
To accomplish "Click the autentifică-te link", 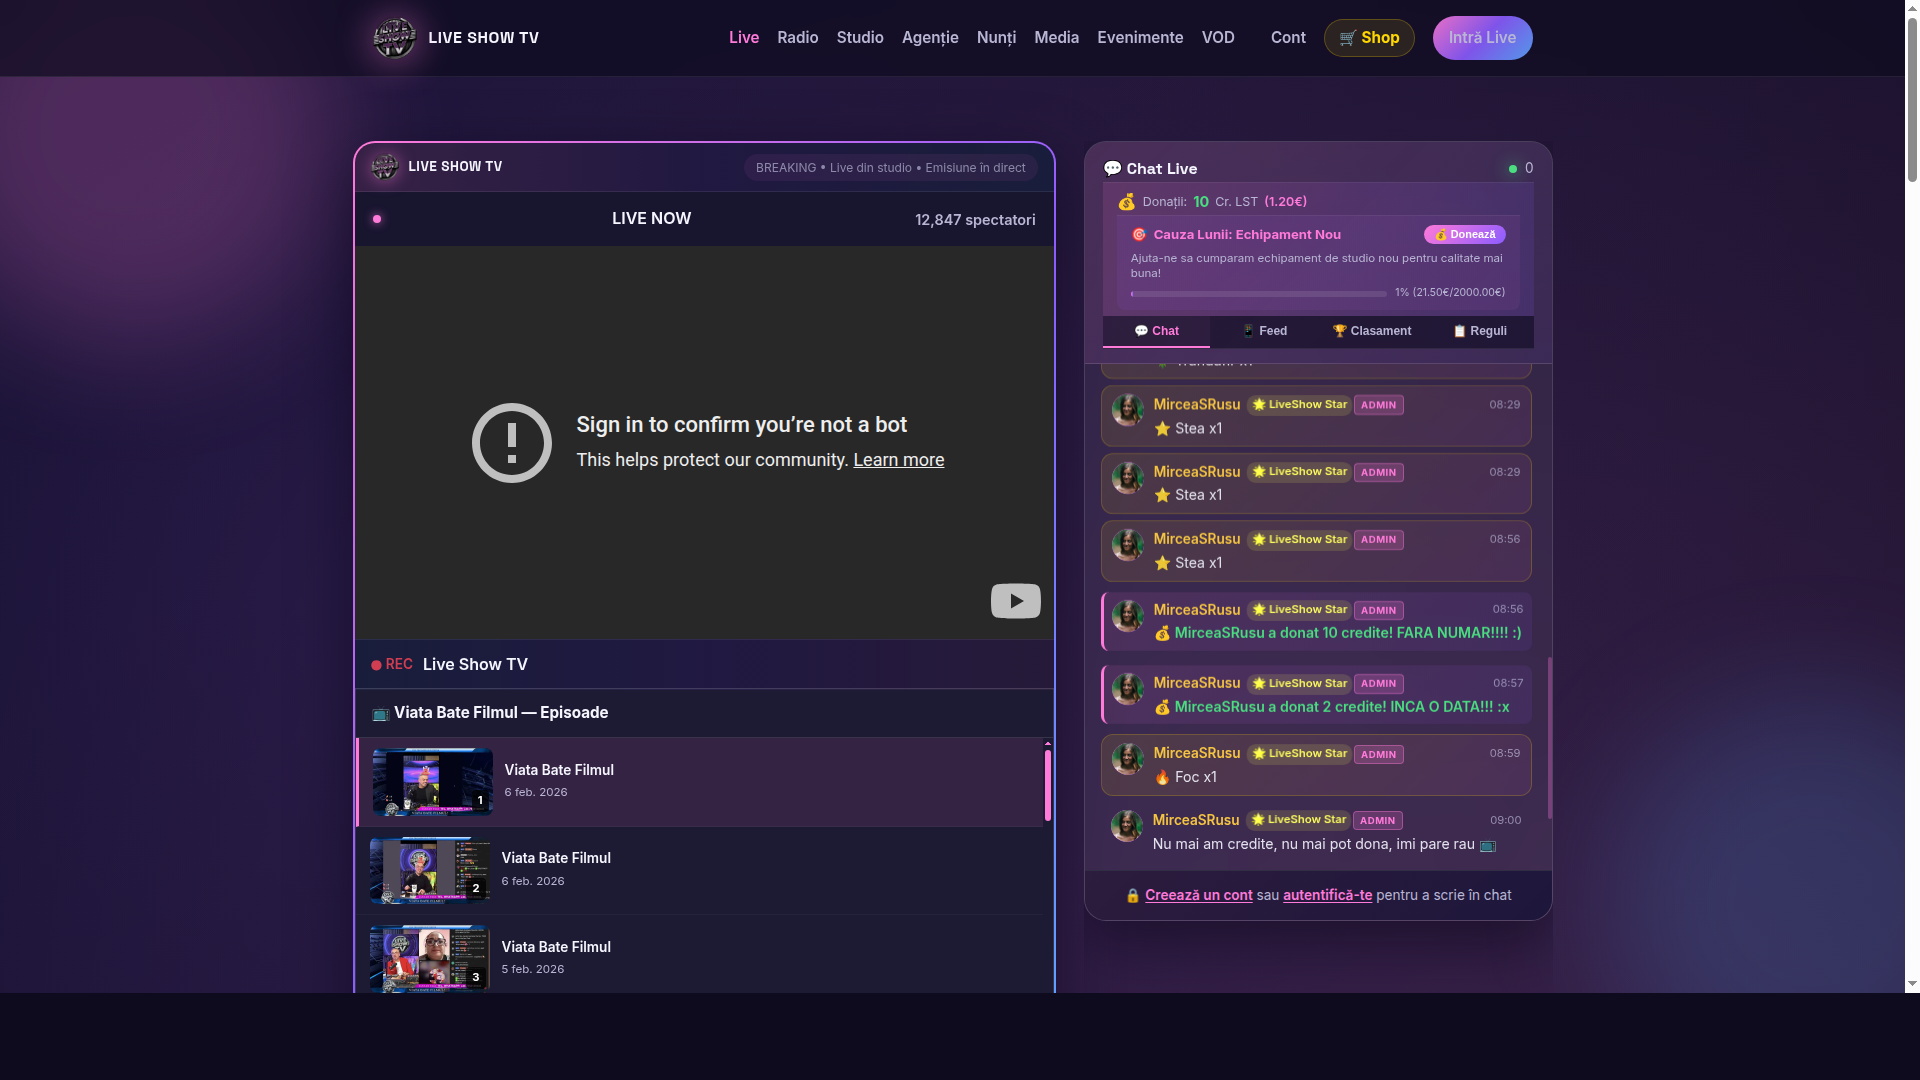I will (1327, 895).
